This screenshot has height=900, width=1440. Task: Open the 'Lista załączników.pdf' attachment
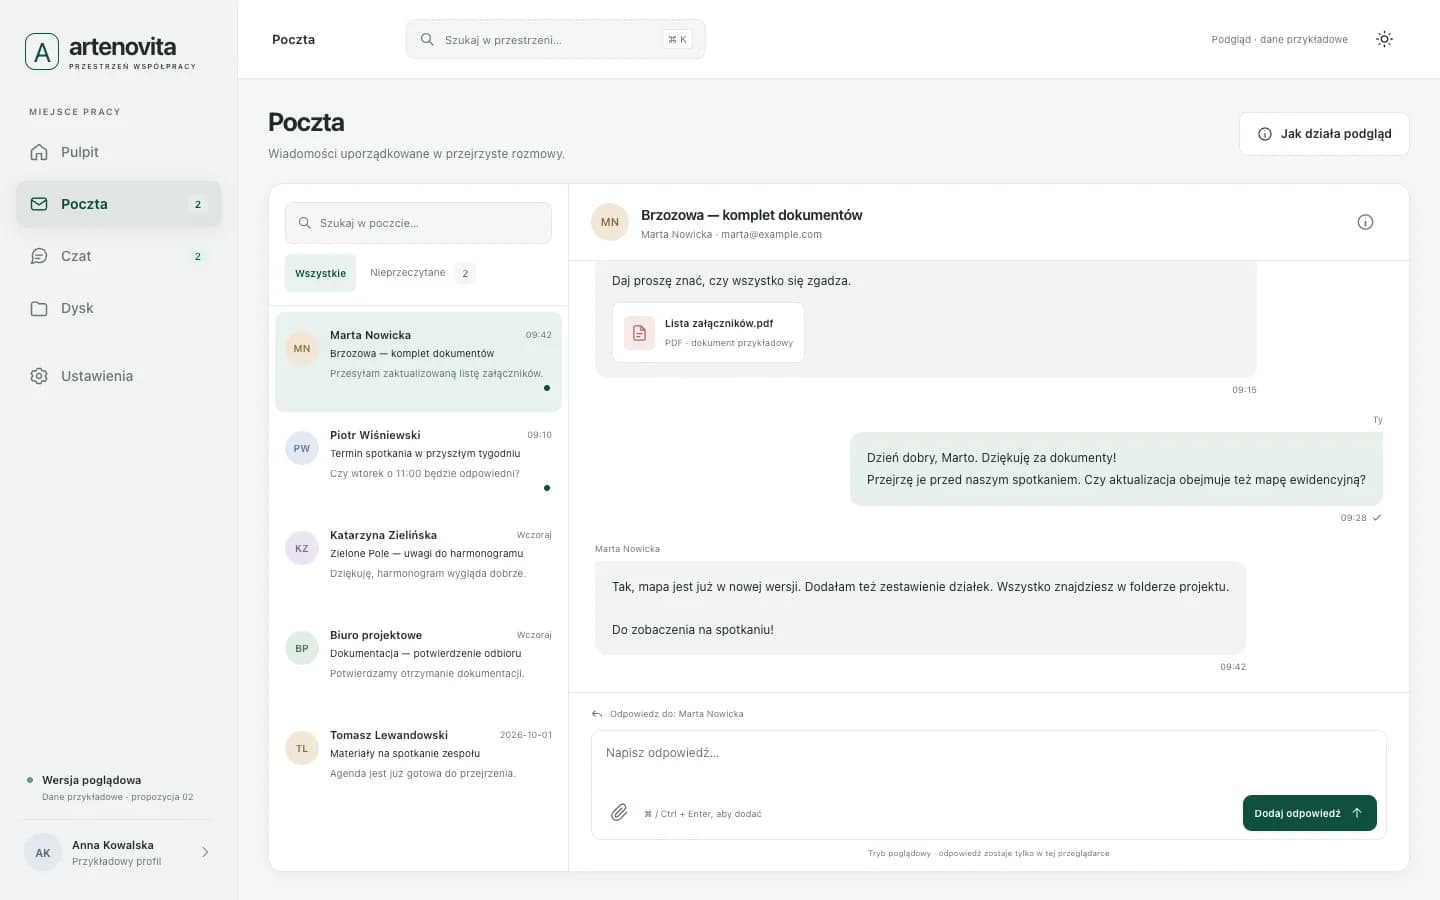pos(708,332)
